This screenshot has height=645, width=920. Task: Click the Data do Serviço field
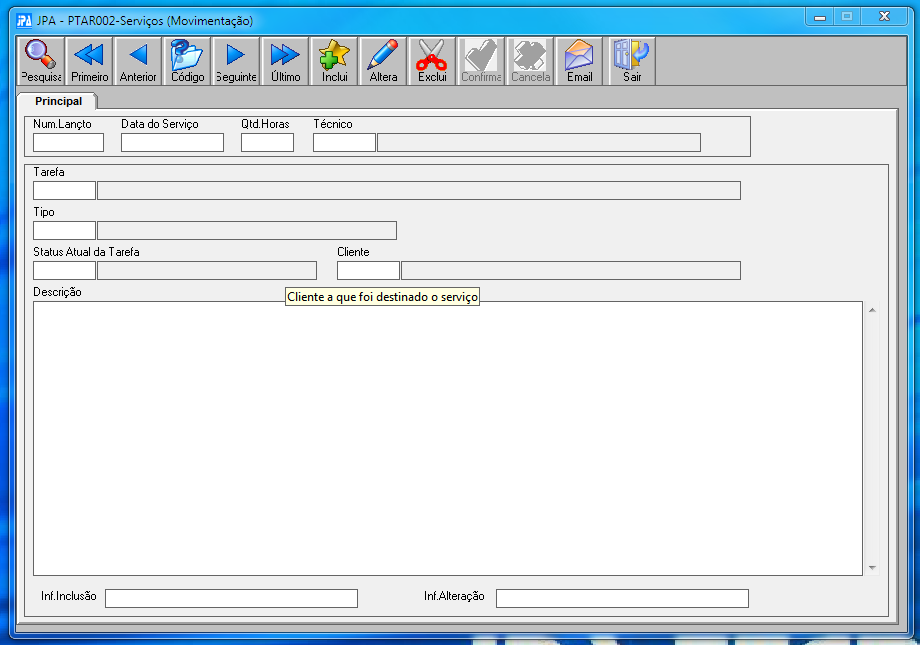pyautogui.click(x=172, y=143)
